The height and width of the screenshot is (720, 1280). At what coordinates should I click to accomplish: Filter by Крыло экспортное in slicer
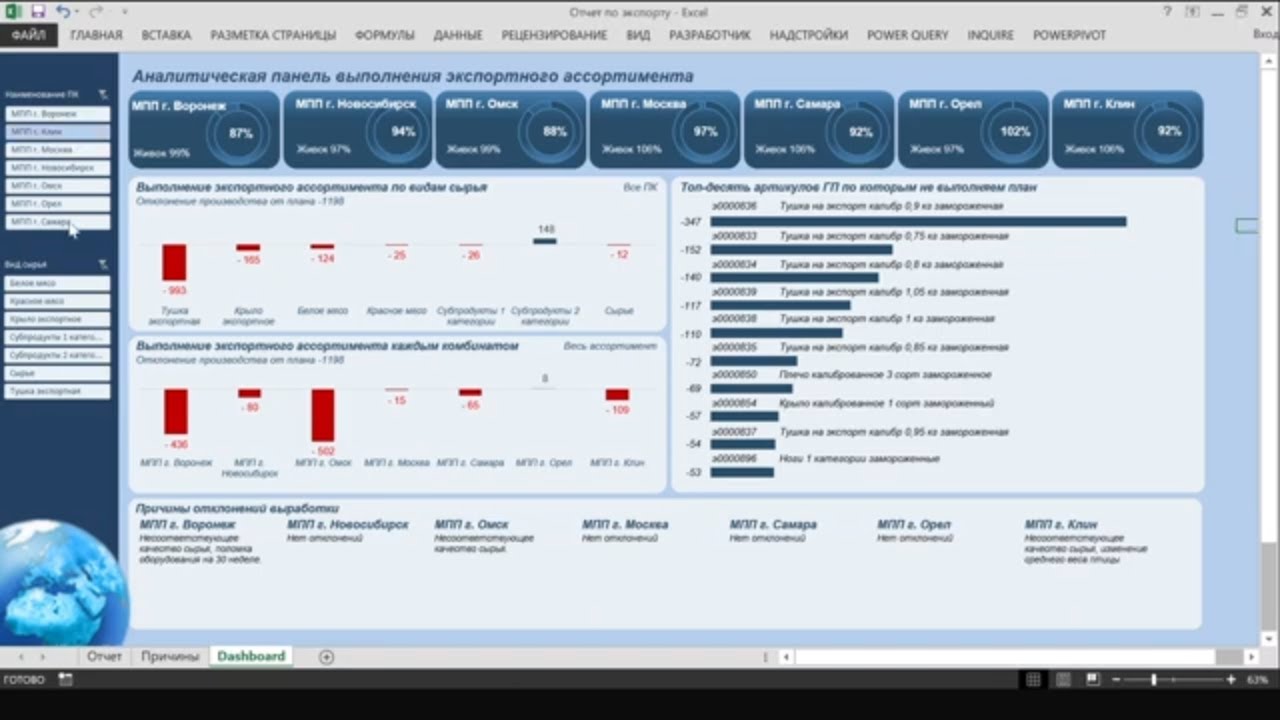pyautogui.click(x=57, y=319)
